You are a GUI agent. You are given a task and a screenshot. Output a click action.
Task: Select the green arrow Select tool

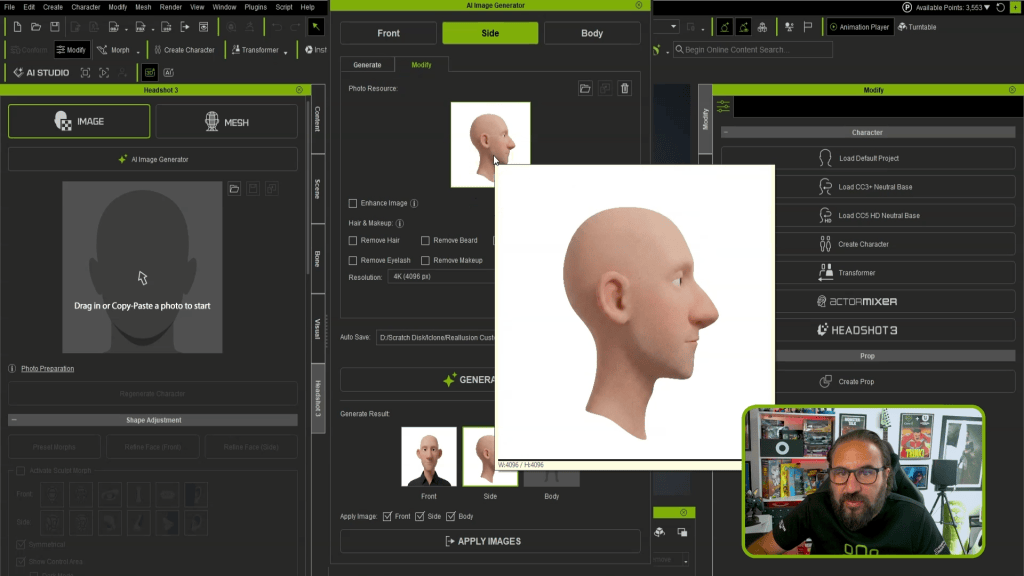(x=315, y=27)
